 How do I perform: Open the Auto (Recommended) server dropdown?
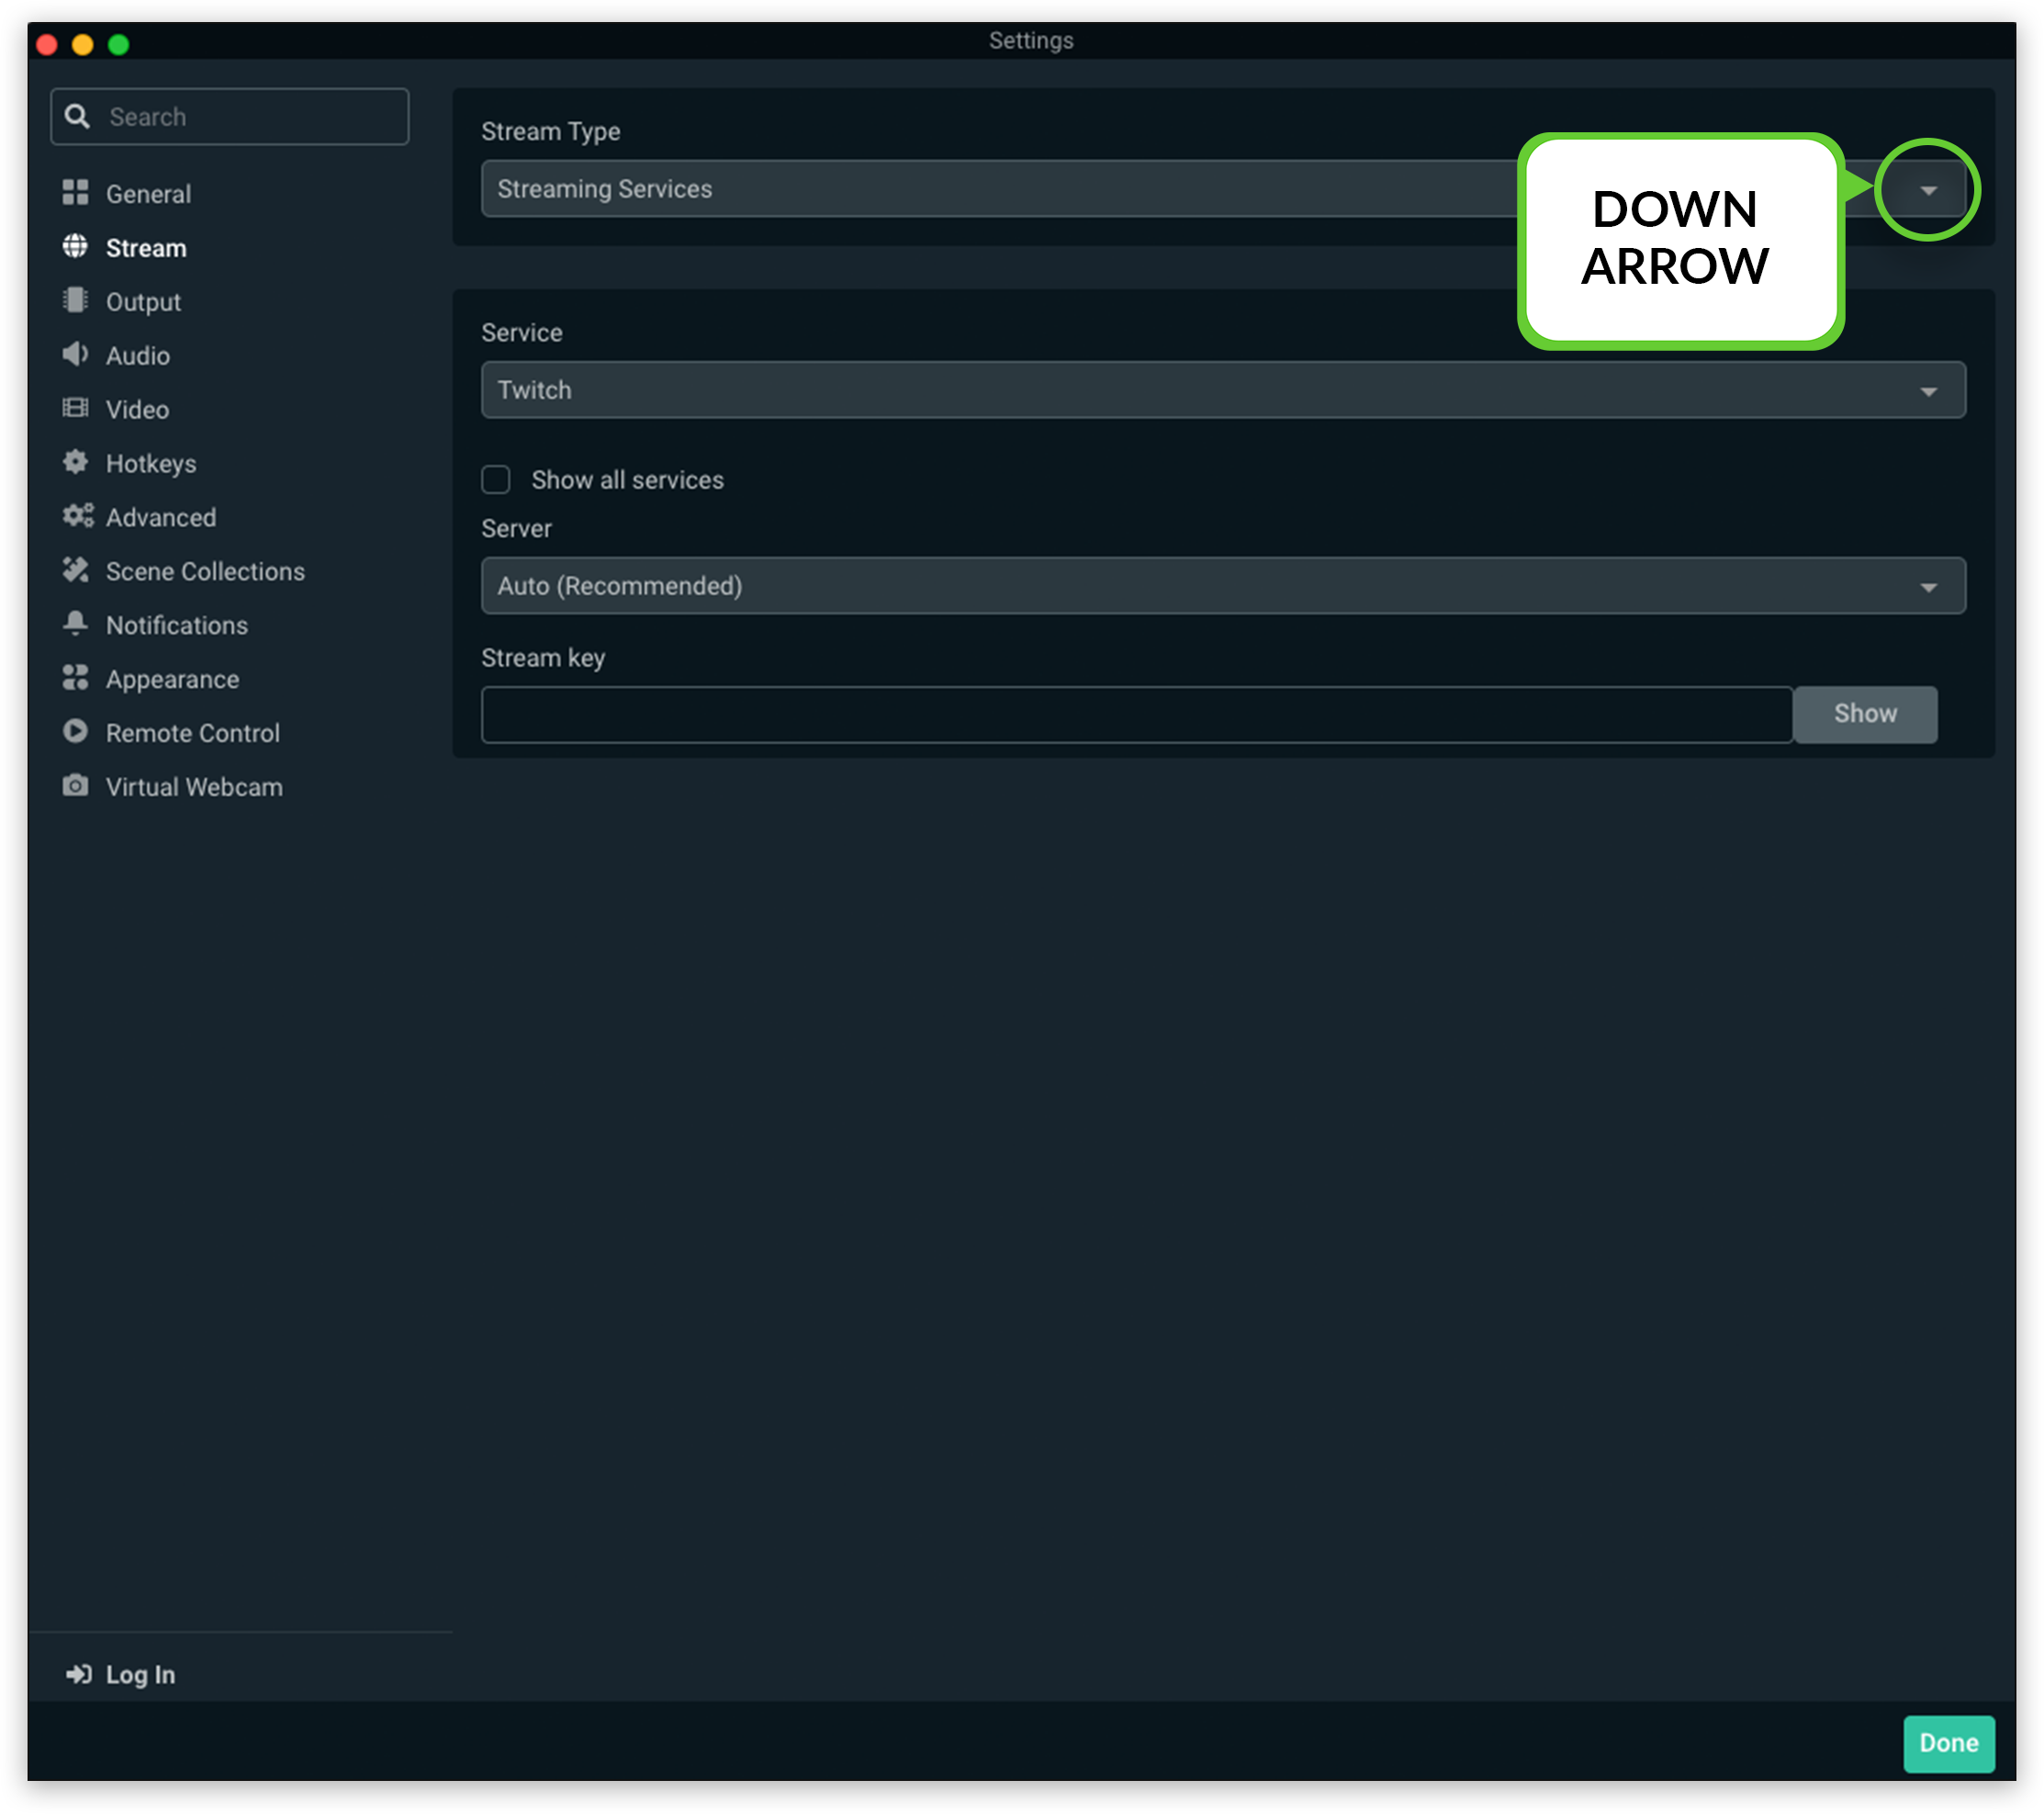pyautogui.click(x=1224, y=586)
